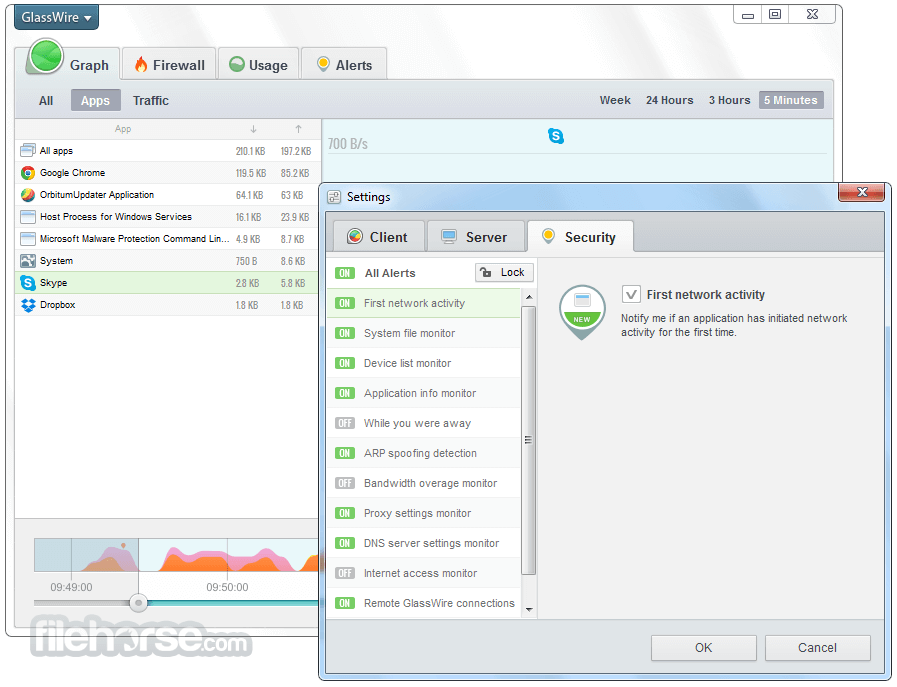Toggle Proxy settings monitor switch
The height and width of the screenshot is (687, 897).
tap(345, 513)
